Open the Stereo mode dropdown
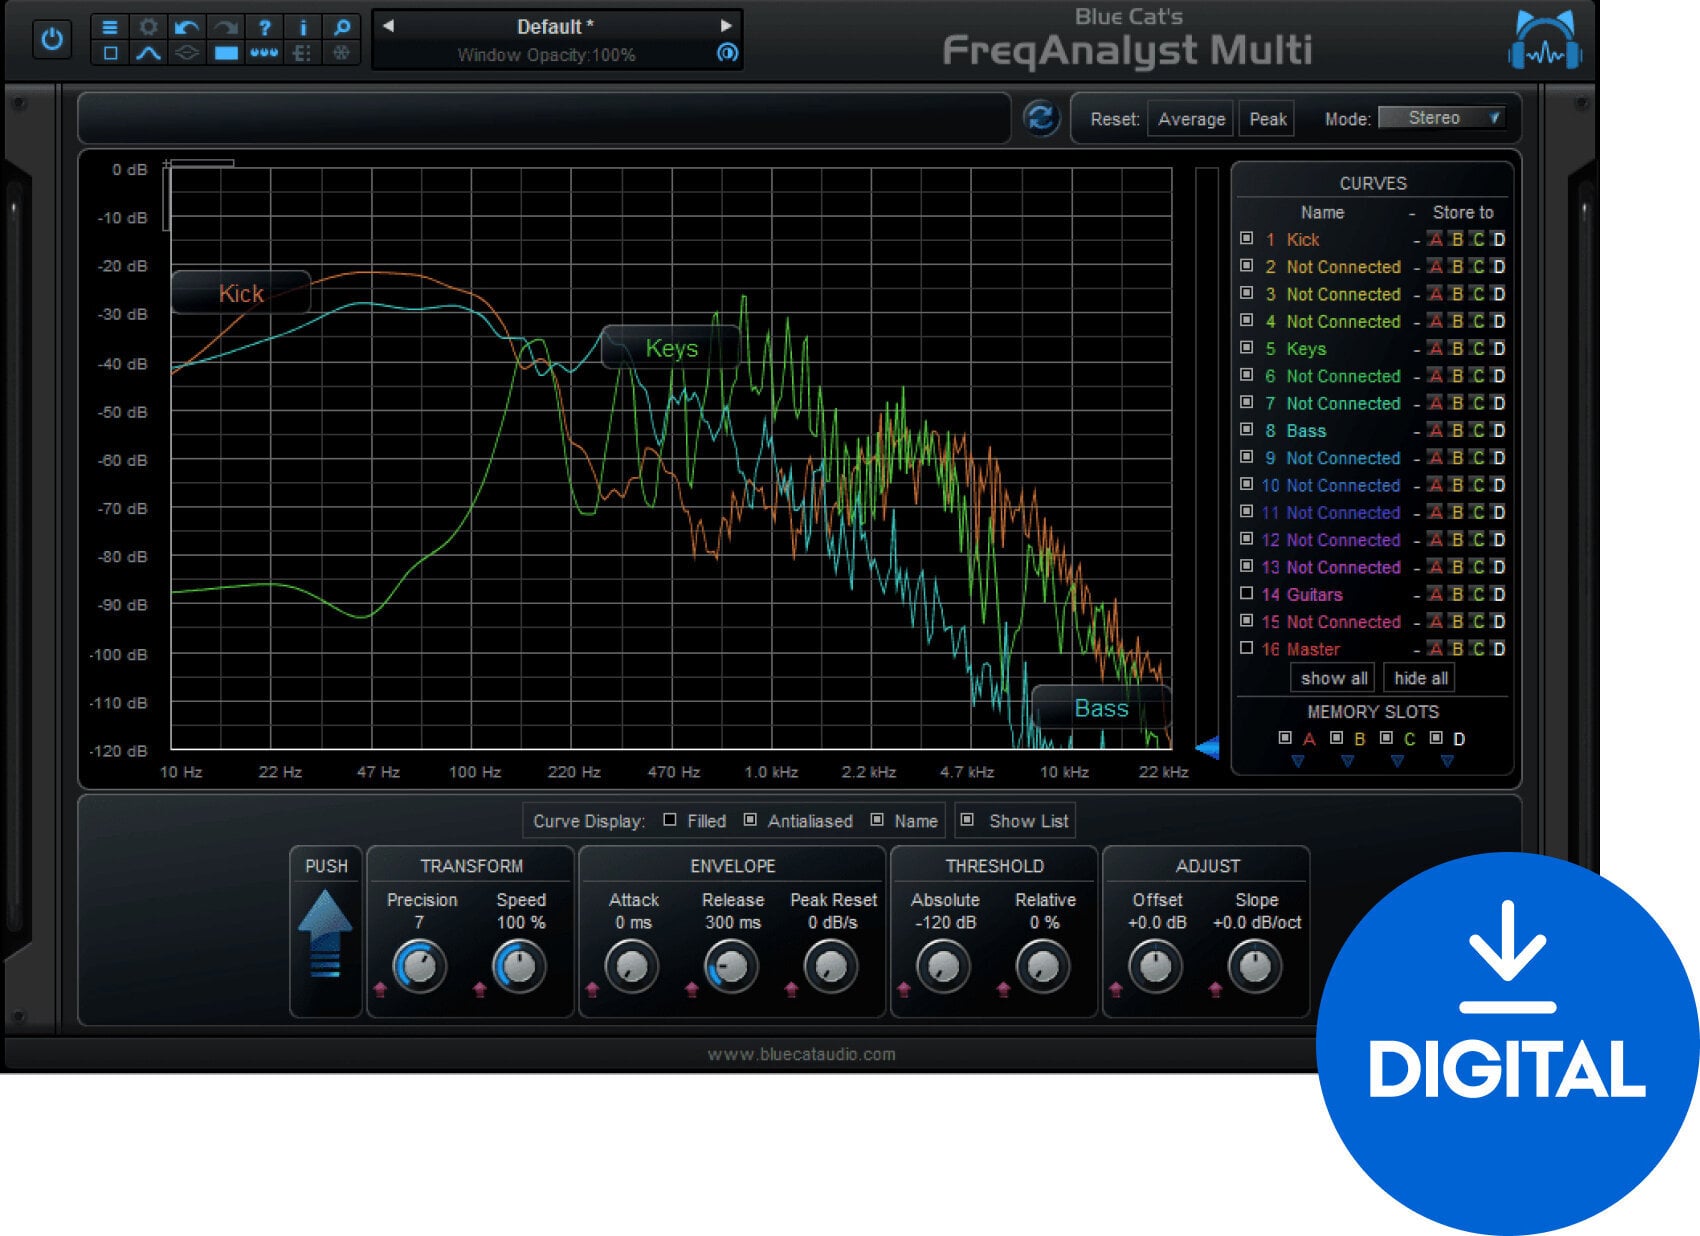The width and height of the screenshot is (1700, 1236). pos(1440,117)
